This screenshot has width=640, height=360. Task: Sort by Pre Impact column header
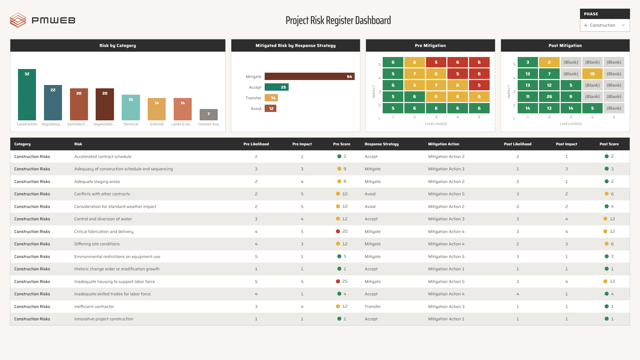coord(302,144)
